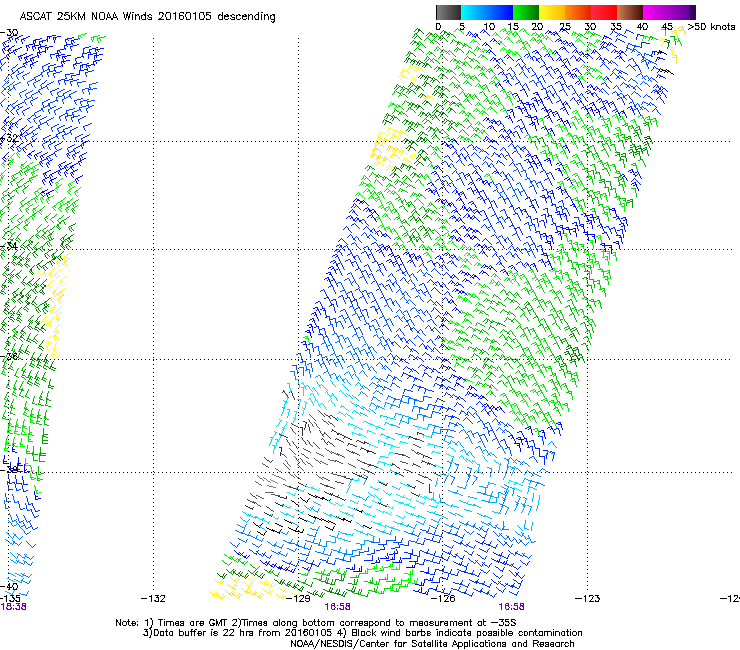The height and width of the screenshot is (650, 740).
Task: Click the '16:58' time label nearest -129
Action: point(337,607)
